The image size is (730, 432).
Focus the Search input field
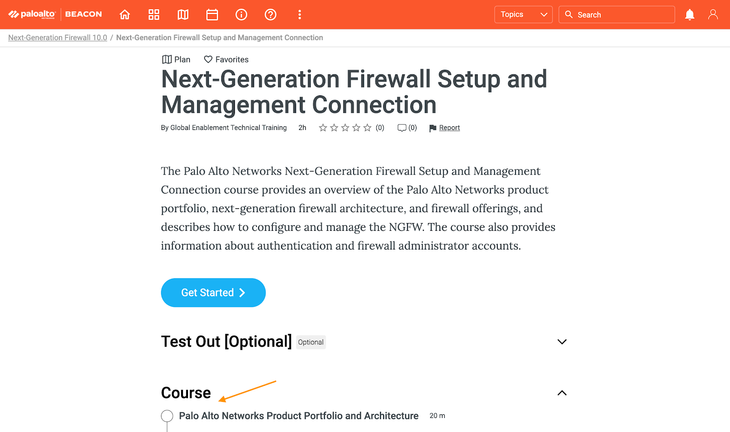coord(617,14)
